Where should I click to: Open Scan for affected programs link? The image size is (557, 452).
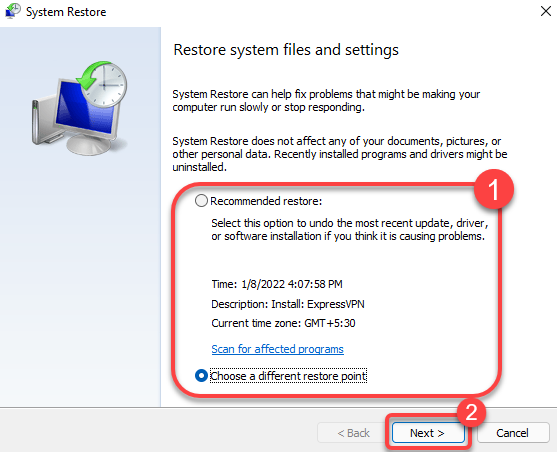click(x=277, y=349)
